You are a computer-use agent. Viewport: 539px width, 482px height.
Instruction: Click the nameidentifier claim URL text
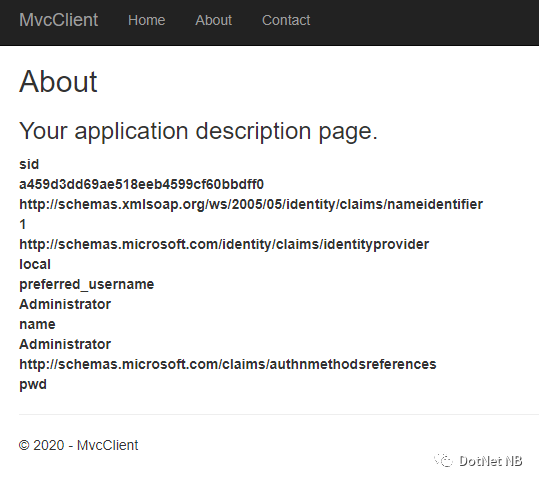pyautogui.click(x=251, y=205)
